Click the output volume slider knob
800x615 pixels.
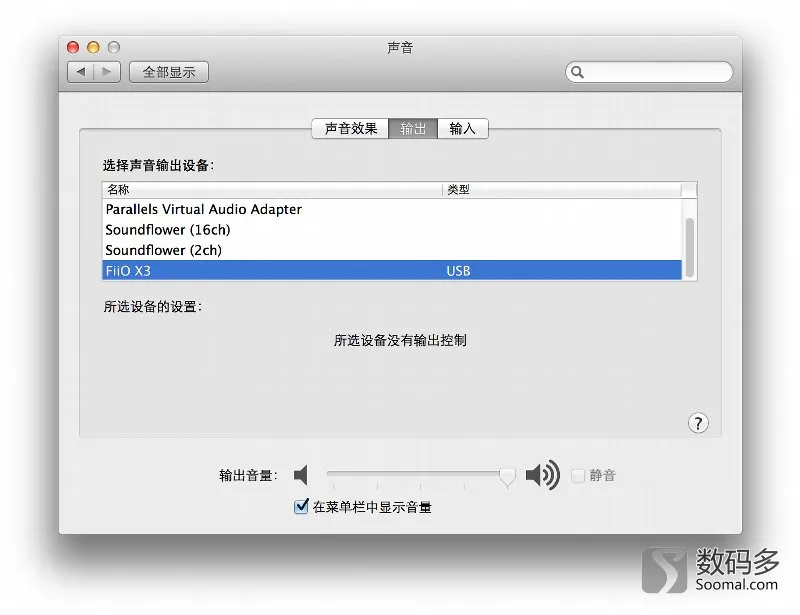pyautogui.click(x=507, y=477)
